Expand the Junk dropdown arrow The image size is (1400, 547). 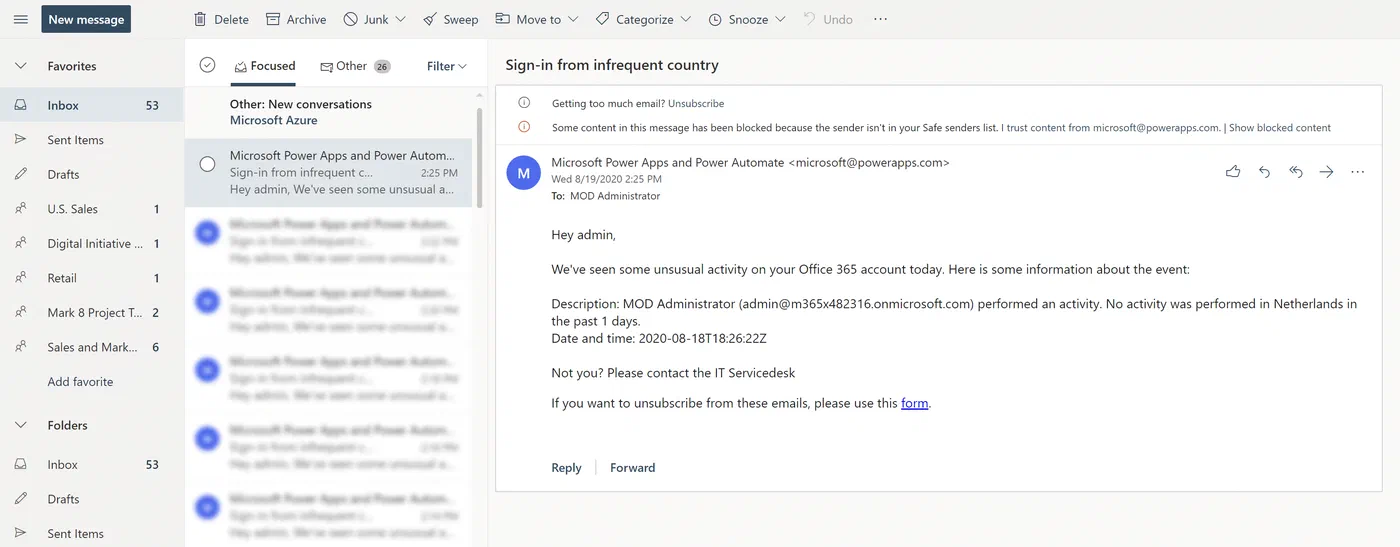[401, 19]
